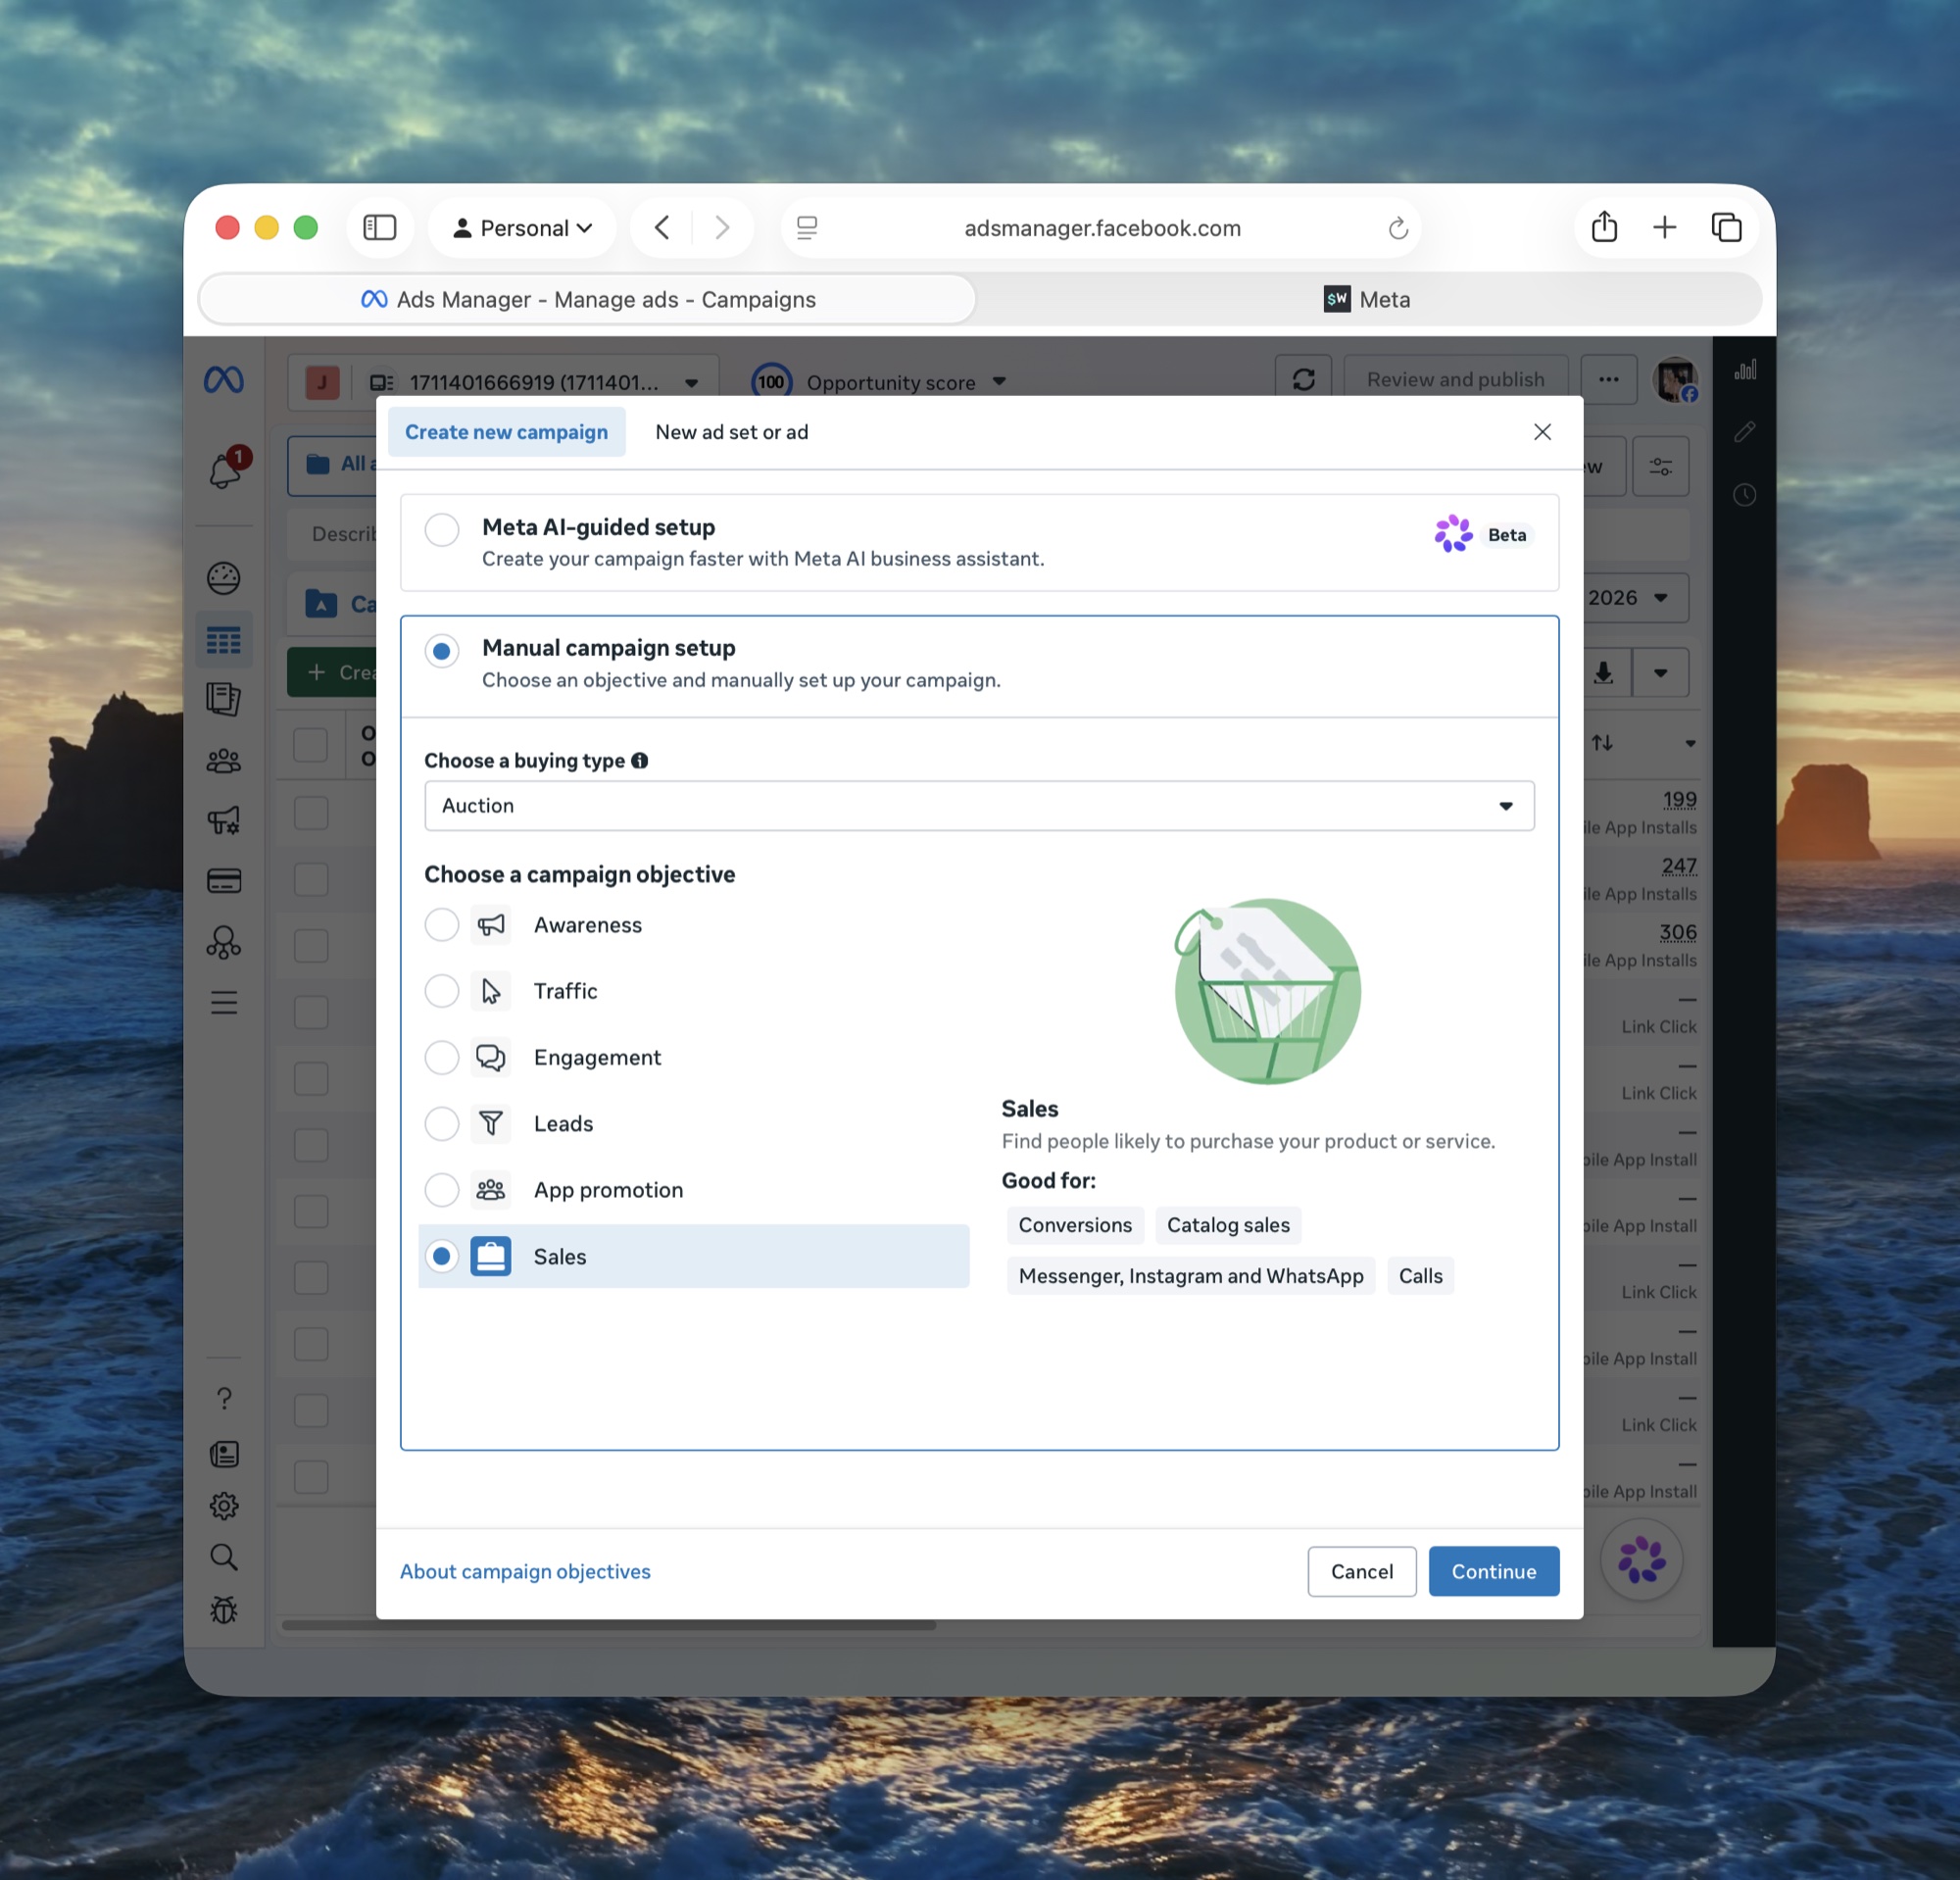1960x1880 pixels.
Task: Go back in Safari
Action: [662, 228]
